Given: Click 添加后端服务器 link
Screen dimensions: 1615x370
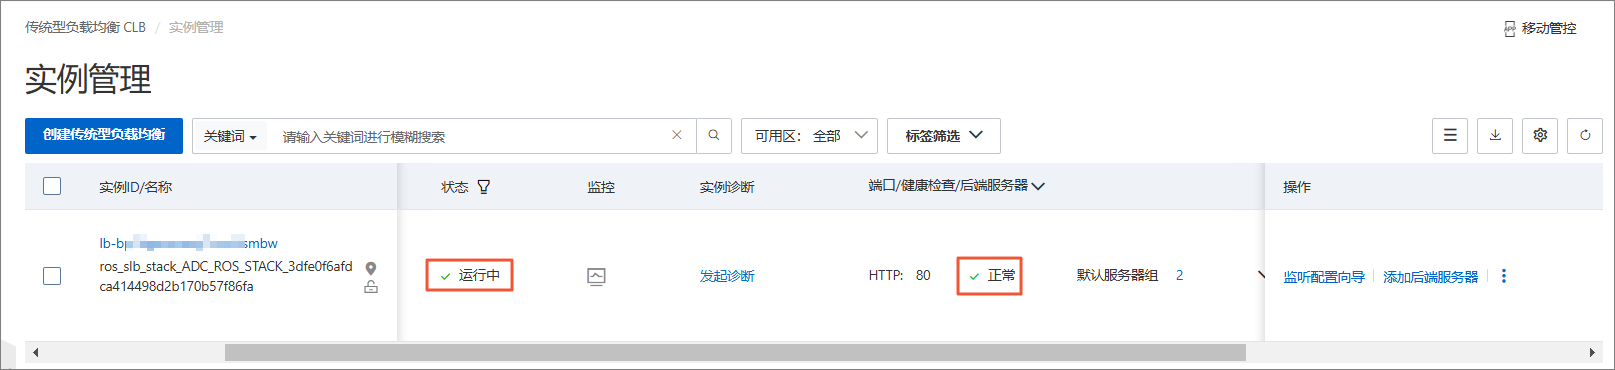Looking at the screenshot, I should click(1430, 277).
